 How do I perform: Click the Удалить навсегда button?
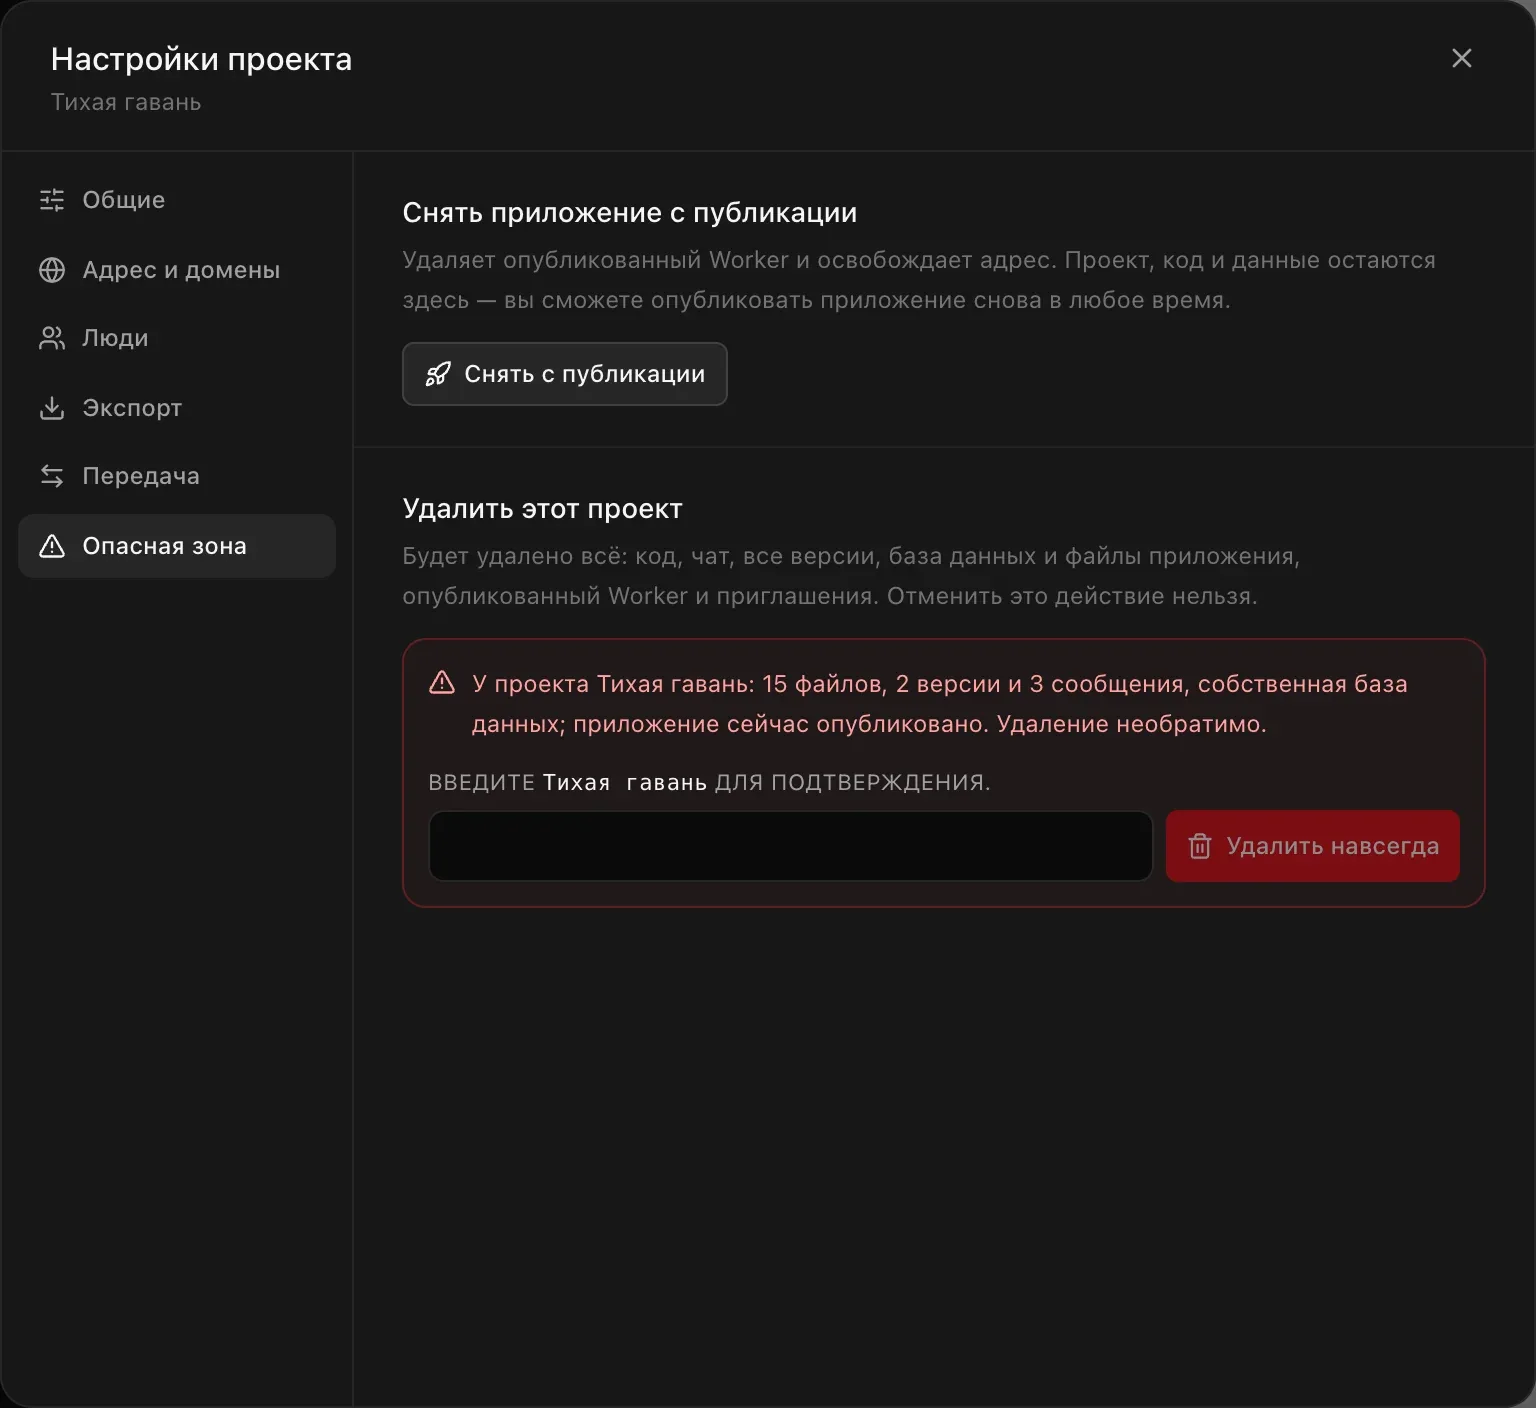[1312, 846]
